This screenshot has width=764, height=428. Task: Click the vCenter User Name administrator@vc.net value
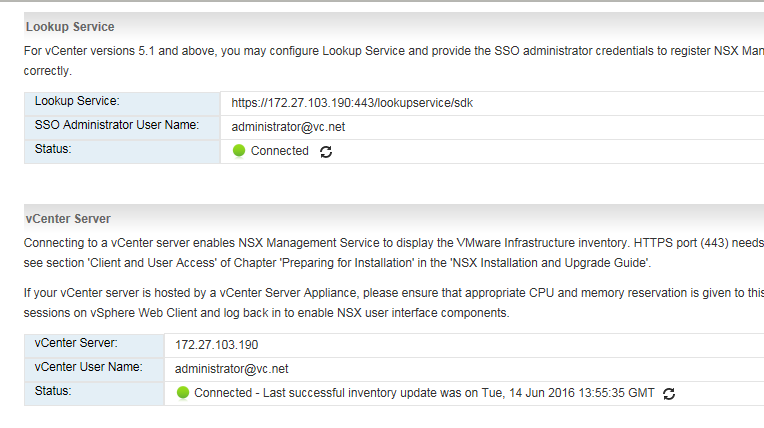(231, 369)
